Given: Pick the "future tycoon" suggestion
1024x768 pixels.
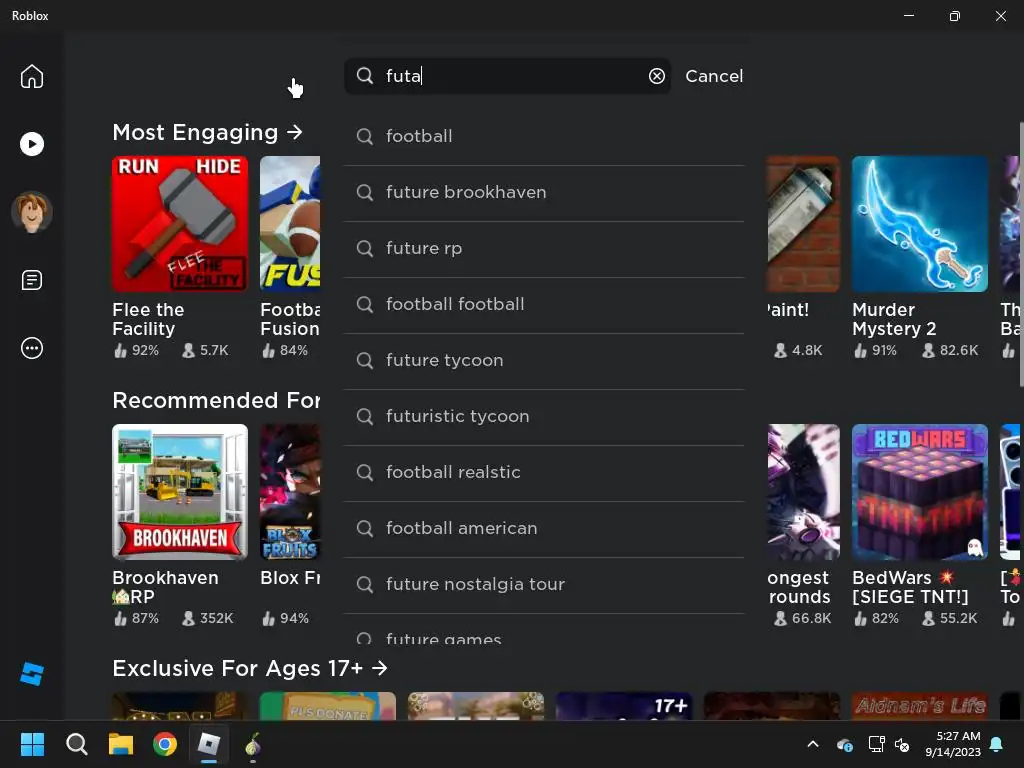Looking at the screenshot, I should pyautogui.click(x=543, y=361).
